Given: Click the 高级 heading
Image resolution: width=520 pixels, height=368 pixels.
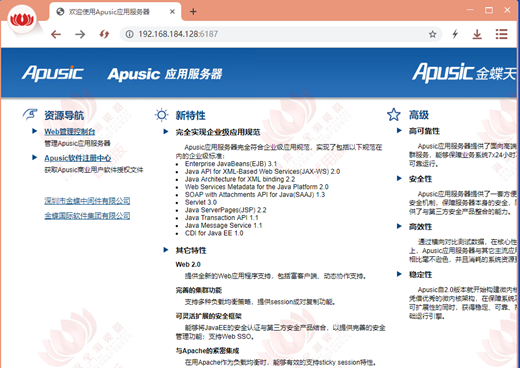Looking at the screenshot, I should 419,115.
